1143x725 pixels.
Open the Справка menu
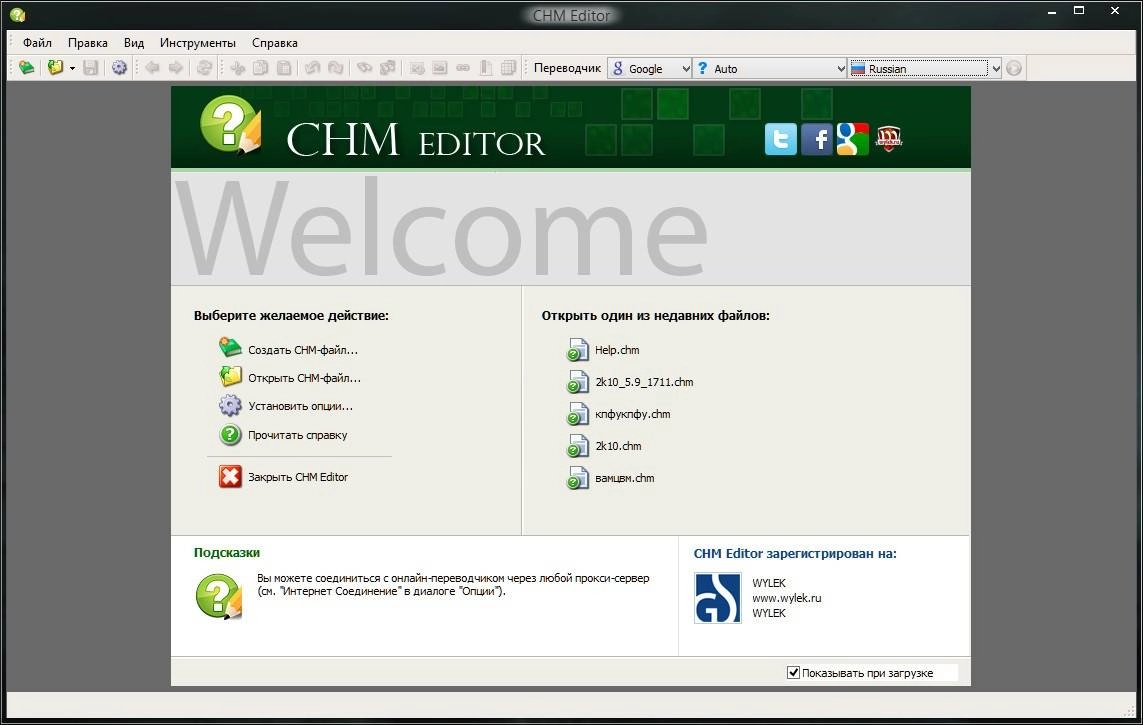pos(275,42)
